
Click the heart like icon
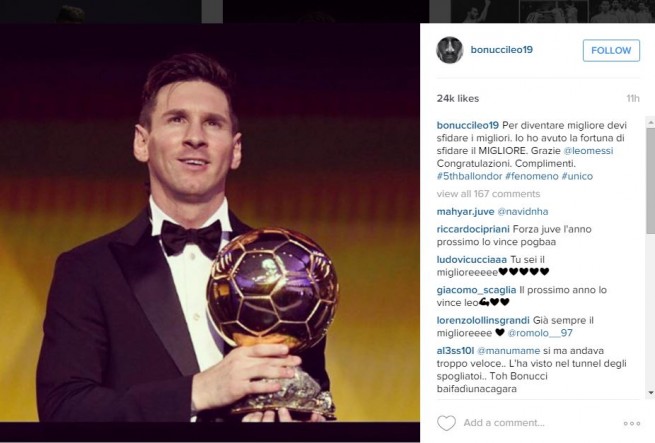pyautogui.click(x=446, y=423)
